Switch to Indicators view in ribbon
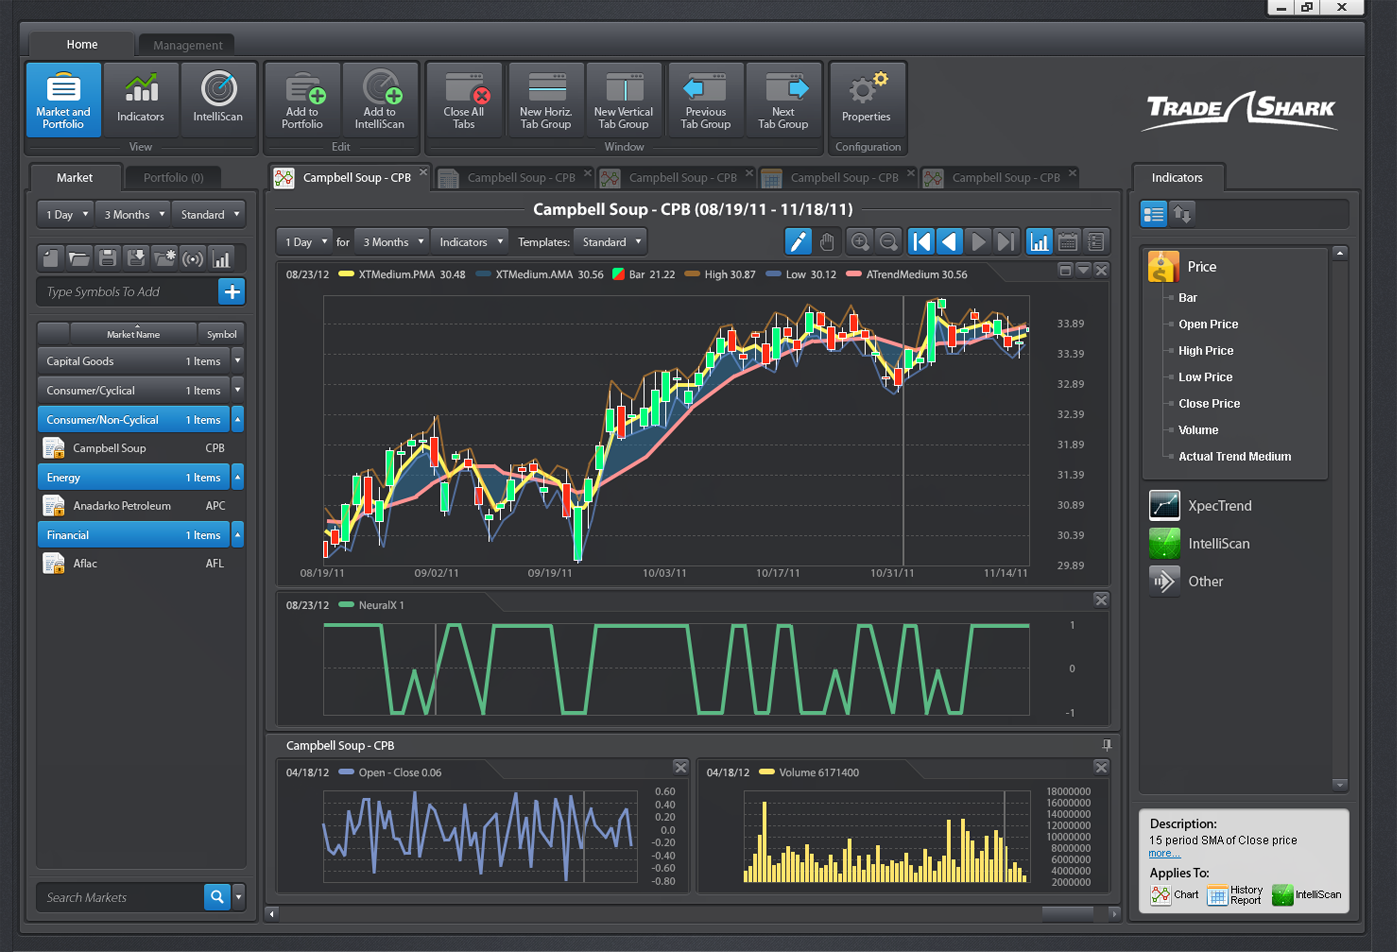Screen dimensions: 1397x952 [141, 100]
